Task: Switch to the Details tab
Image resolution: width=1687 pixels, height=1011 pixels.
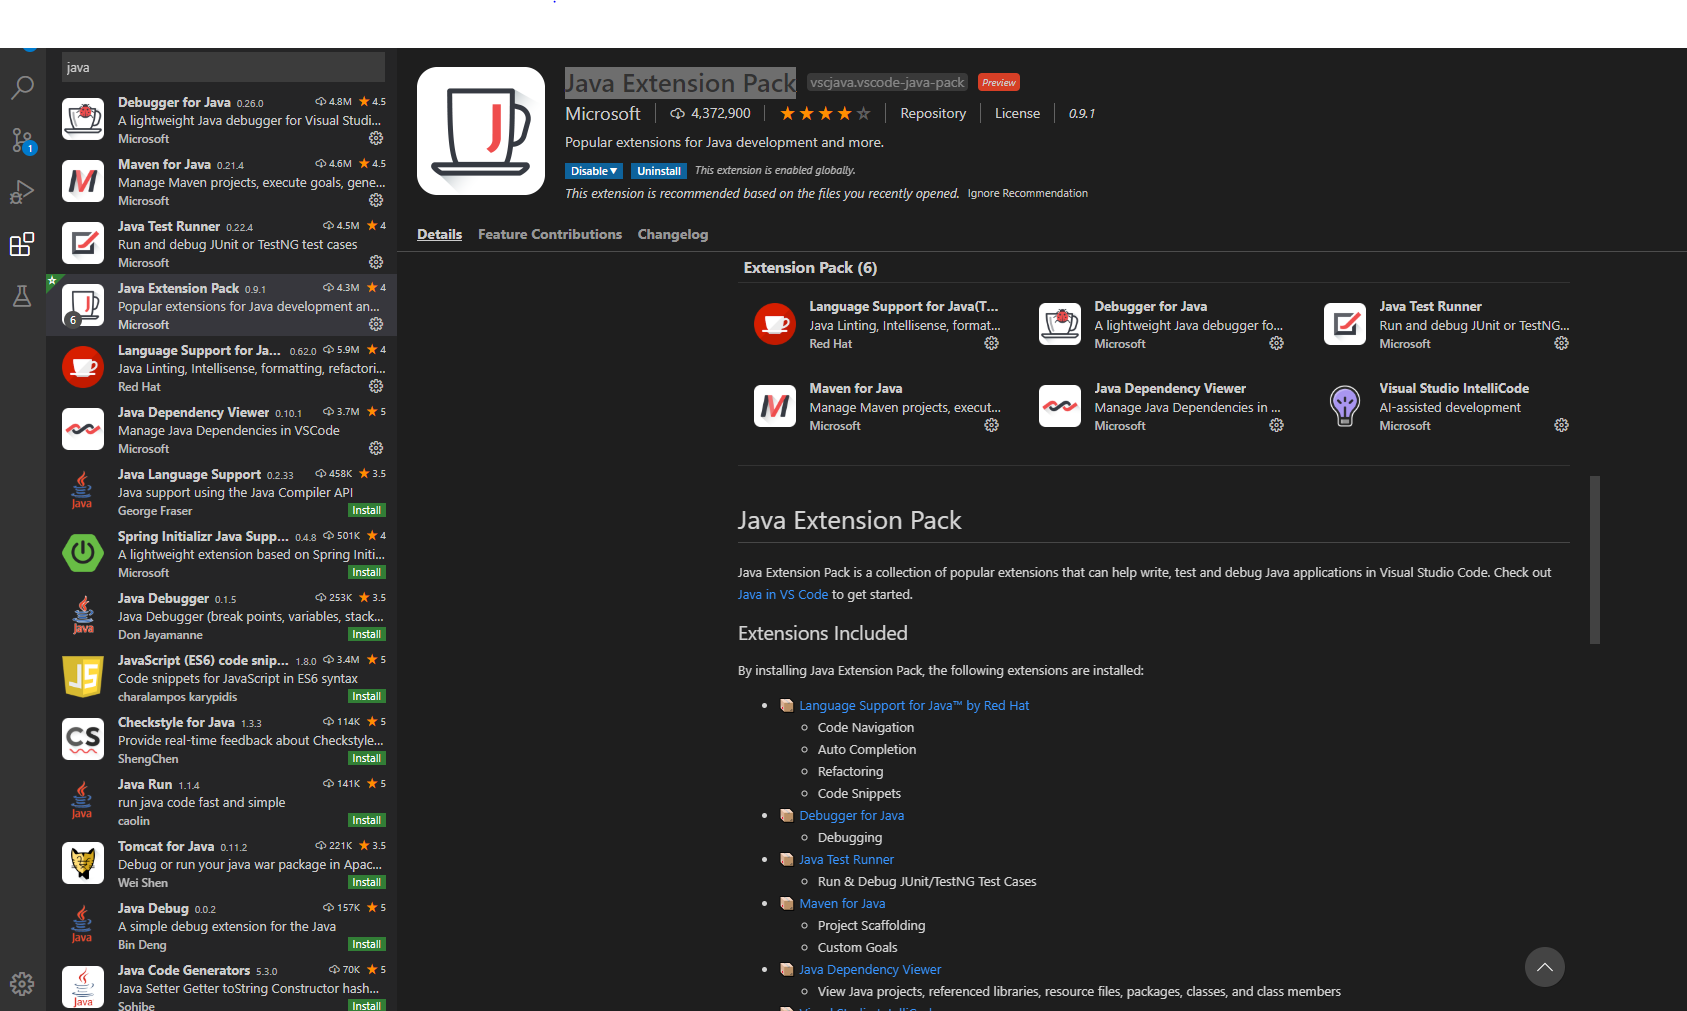Action: click(x=439, y=234)
